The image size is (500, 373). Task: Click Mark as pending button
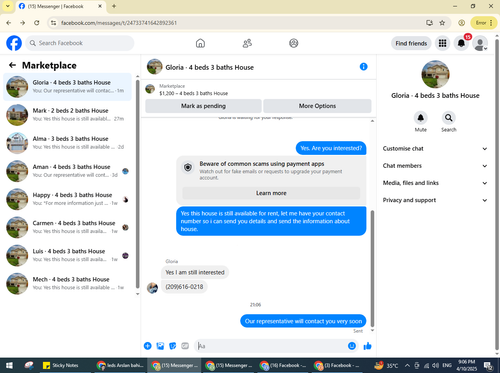pyautogui.click(x=203, y=106)
